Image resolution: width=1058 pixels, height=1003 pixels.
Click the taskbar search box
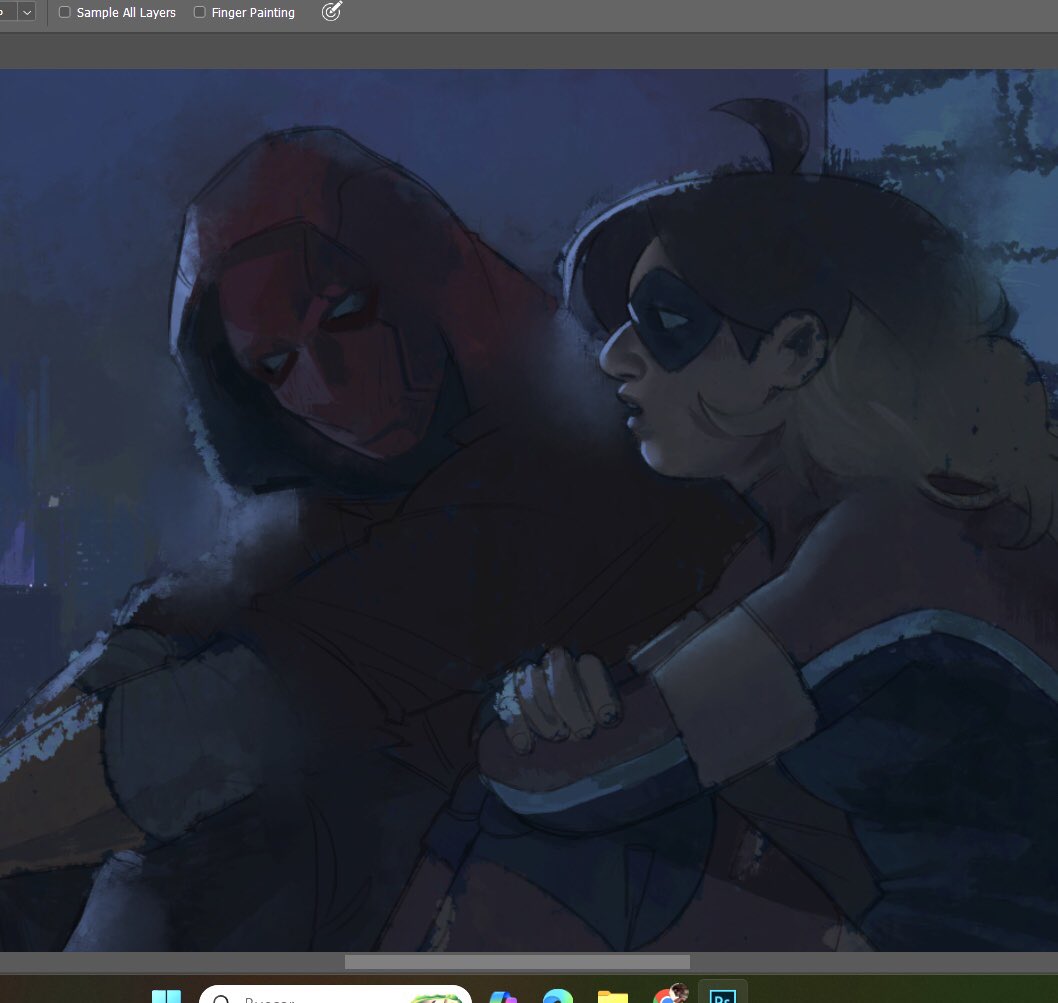pyautogui.click(x=335, y=995)
